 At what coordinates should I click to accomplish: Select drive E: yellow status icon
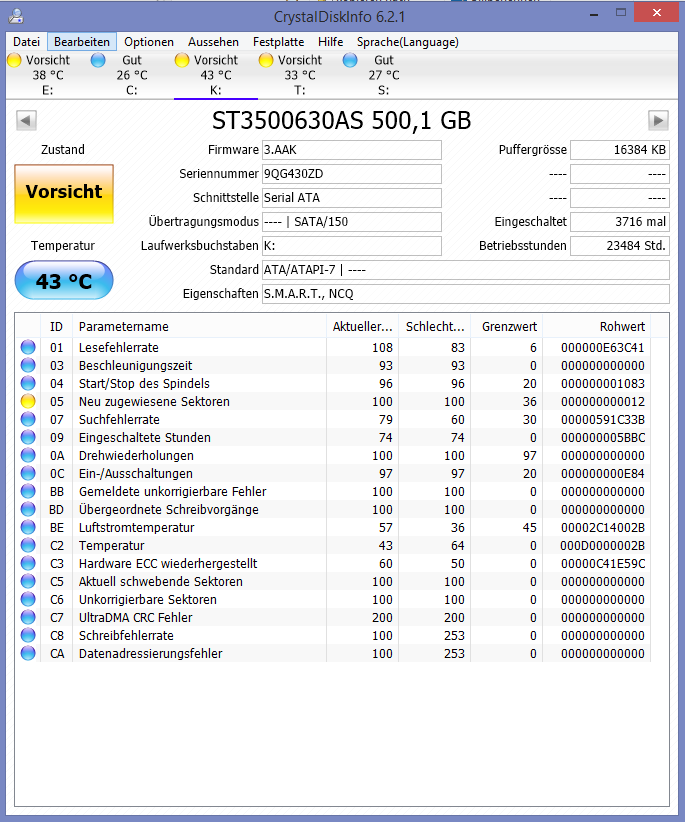[x=15, y=60]
